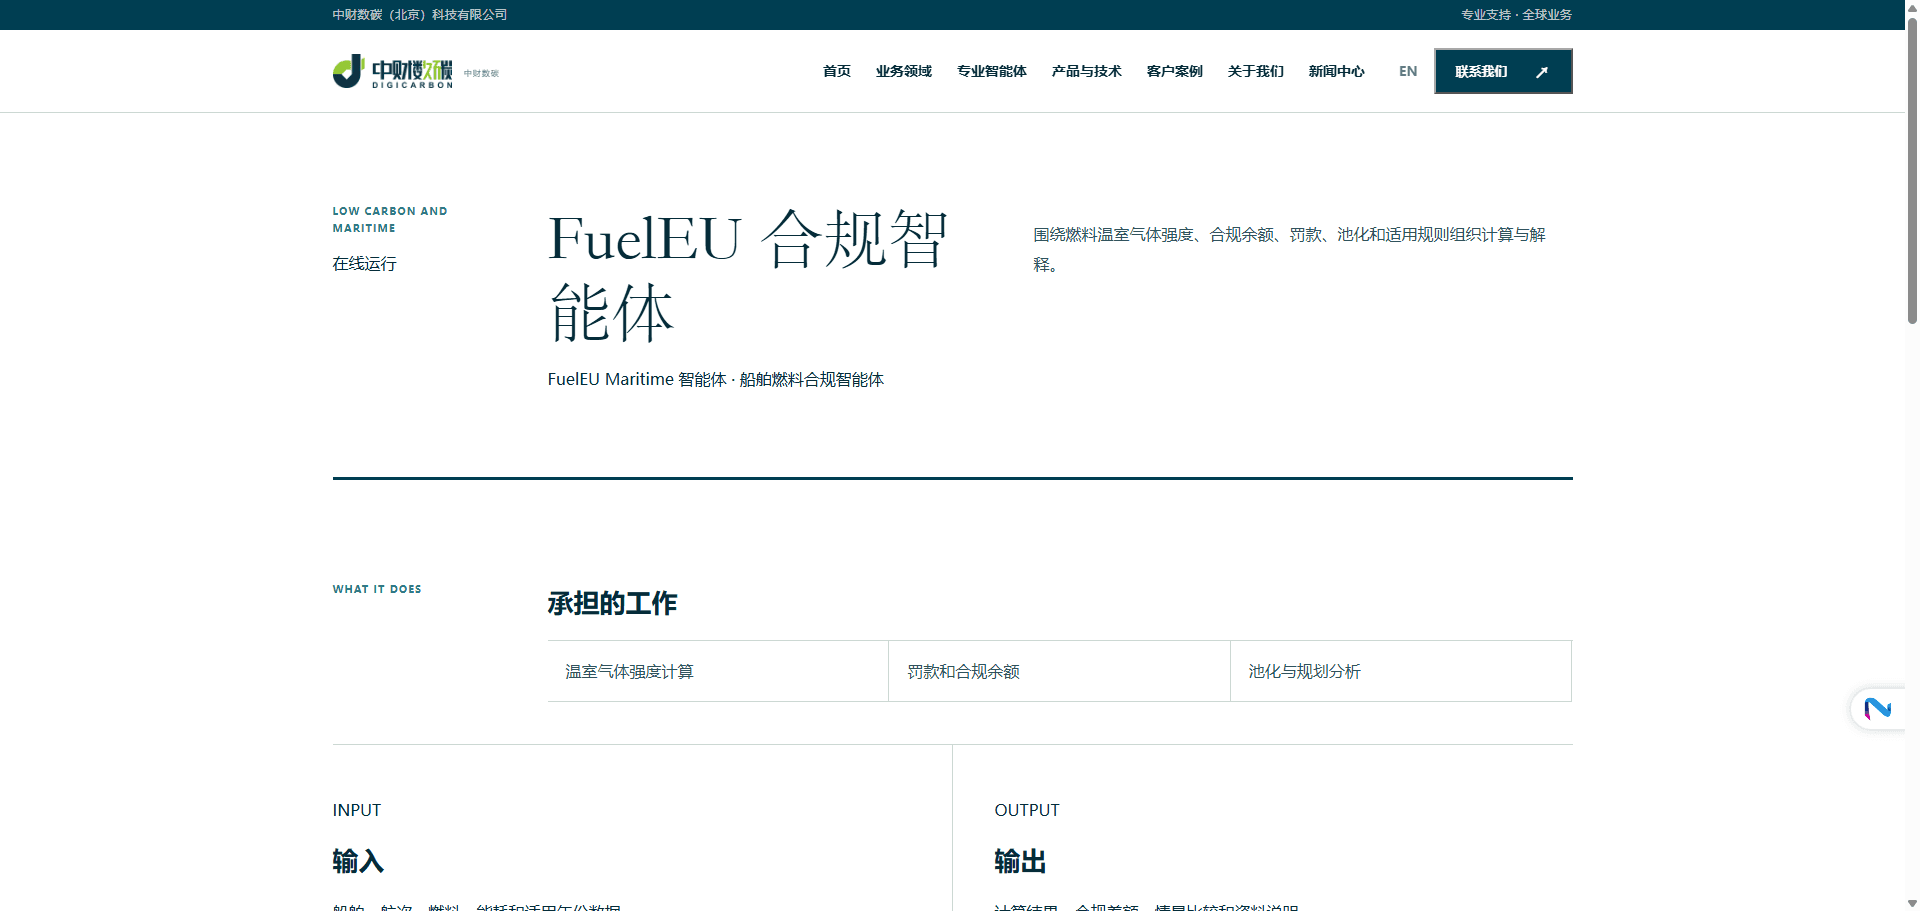Click the company name 中财数碳（北京）科技有限公司

420,15
